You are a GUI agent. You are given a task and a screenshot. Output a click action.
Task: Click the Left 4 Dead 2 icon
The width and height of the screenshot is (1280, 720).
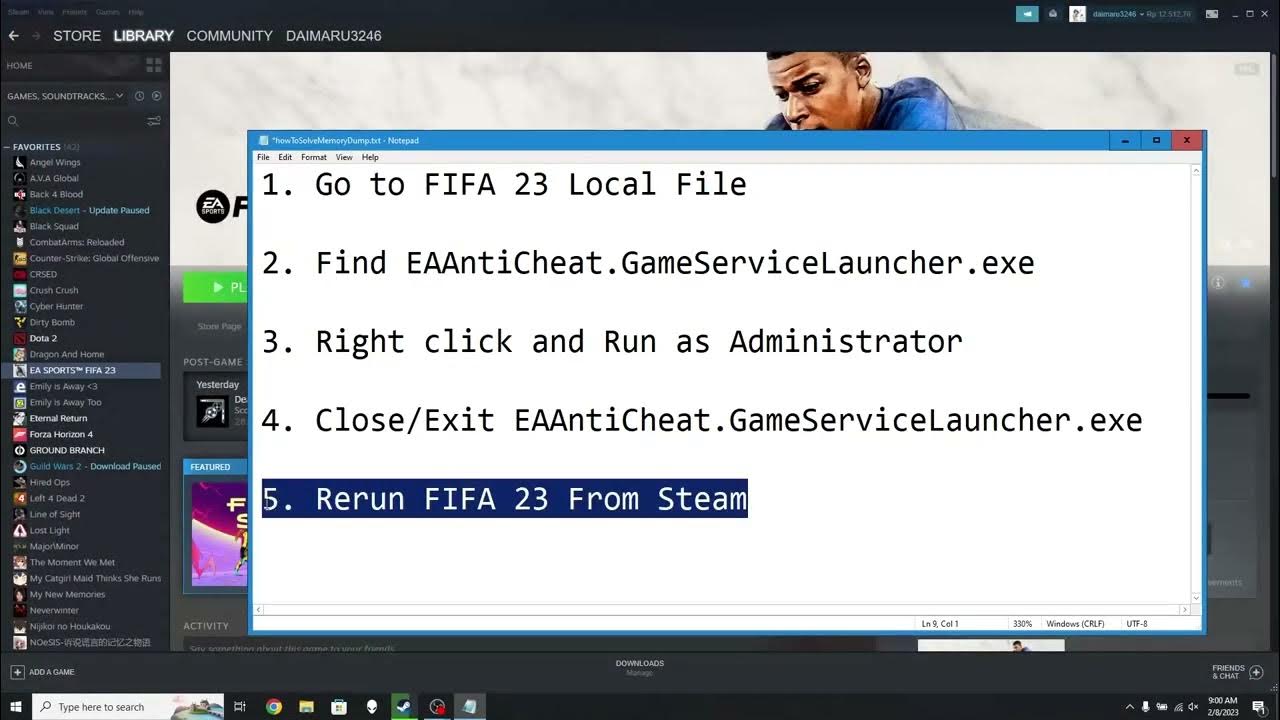click(20, 498)
